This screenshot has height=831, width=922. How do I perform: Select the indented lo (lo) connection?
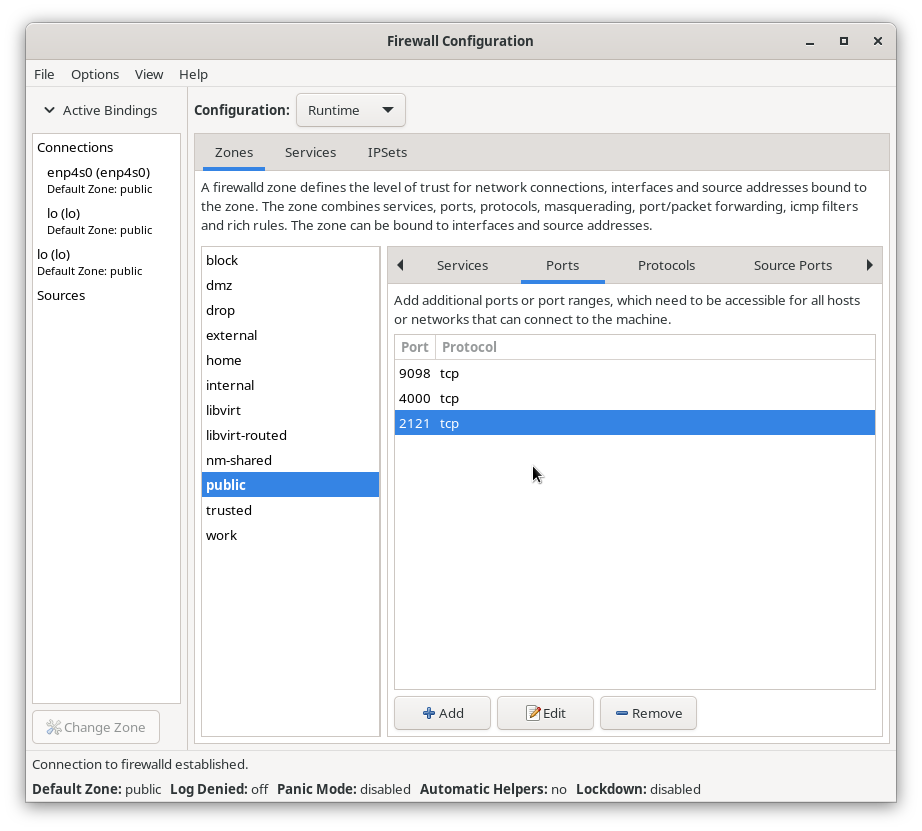pyautogui.click(x=106, y=221)
